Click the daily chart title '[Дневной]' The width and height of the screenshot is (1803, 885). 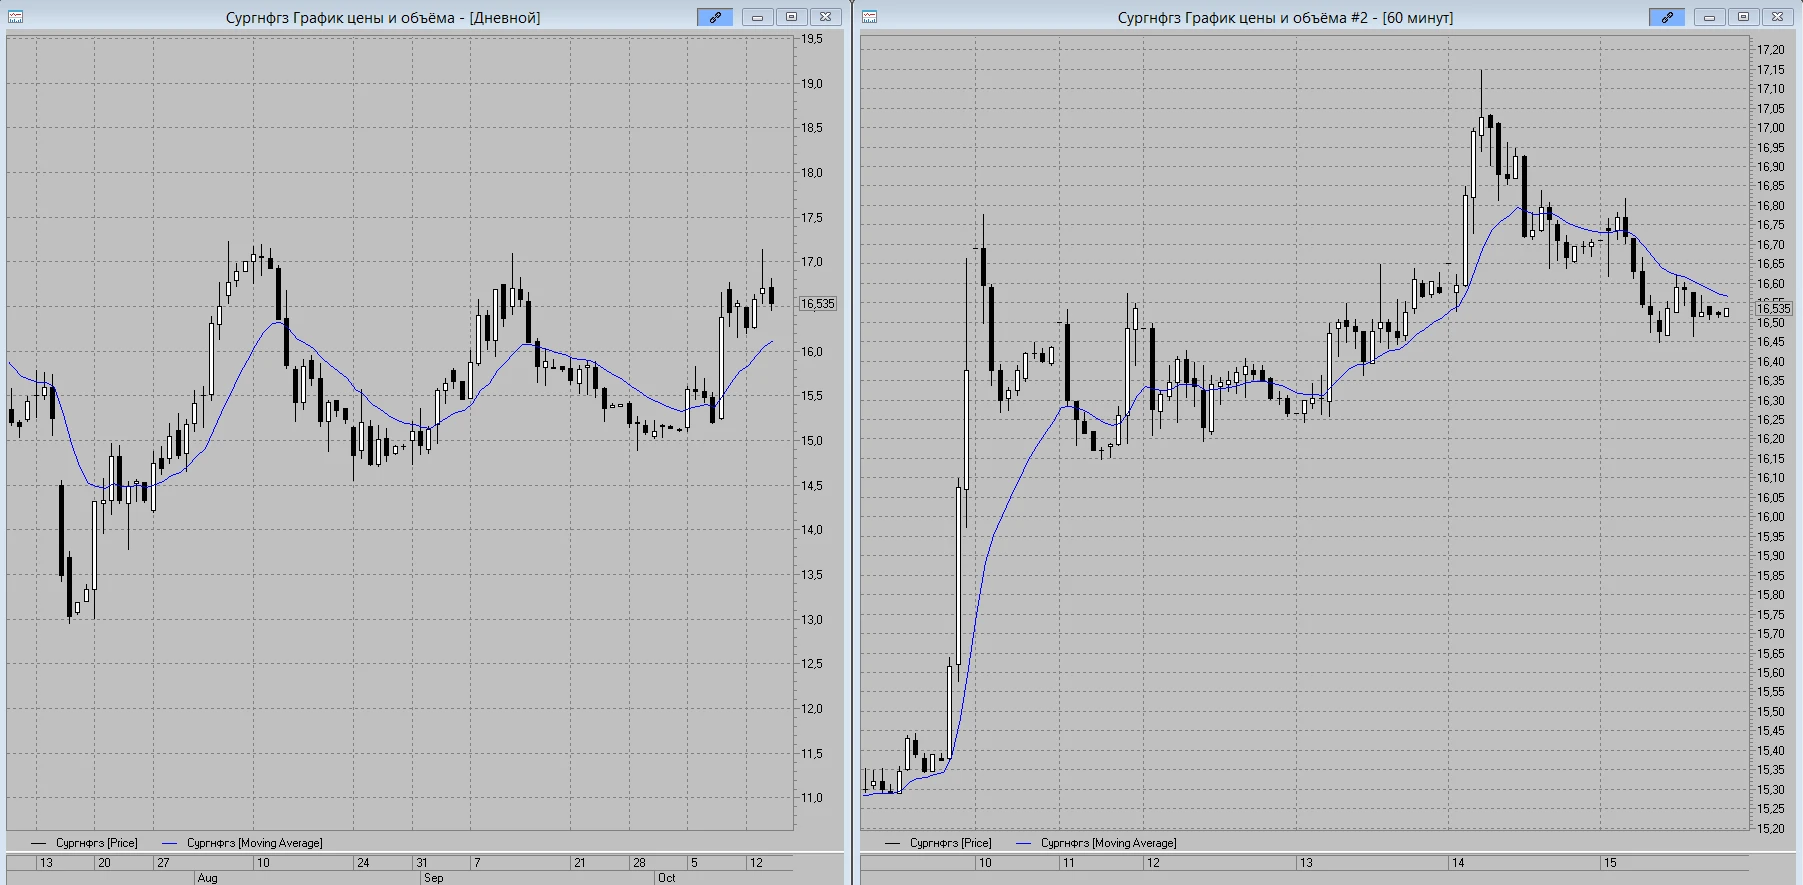[x=505, y=18]
